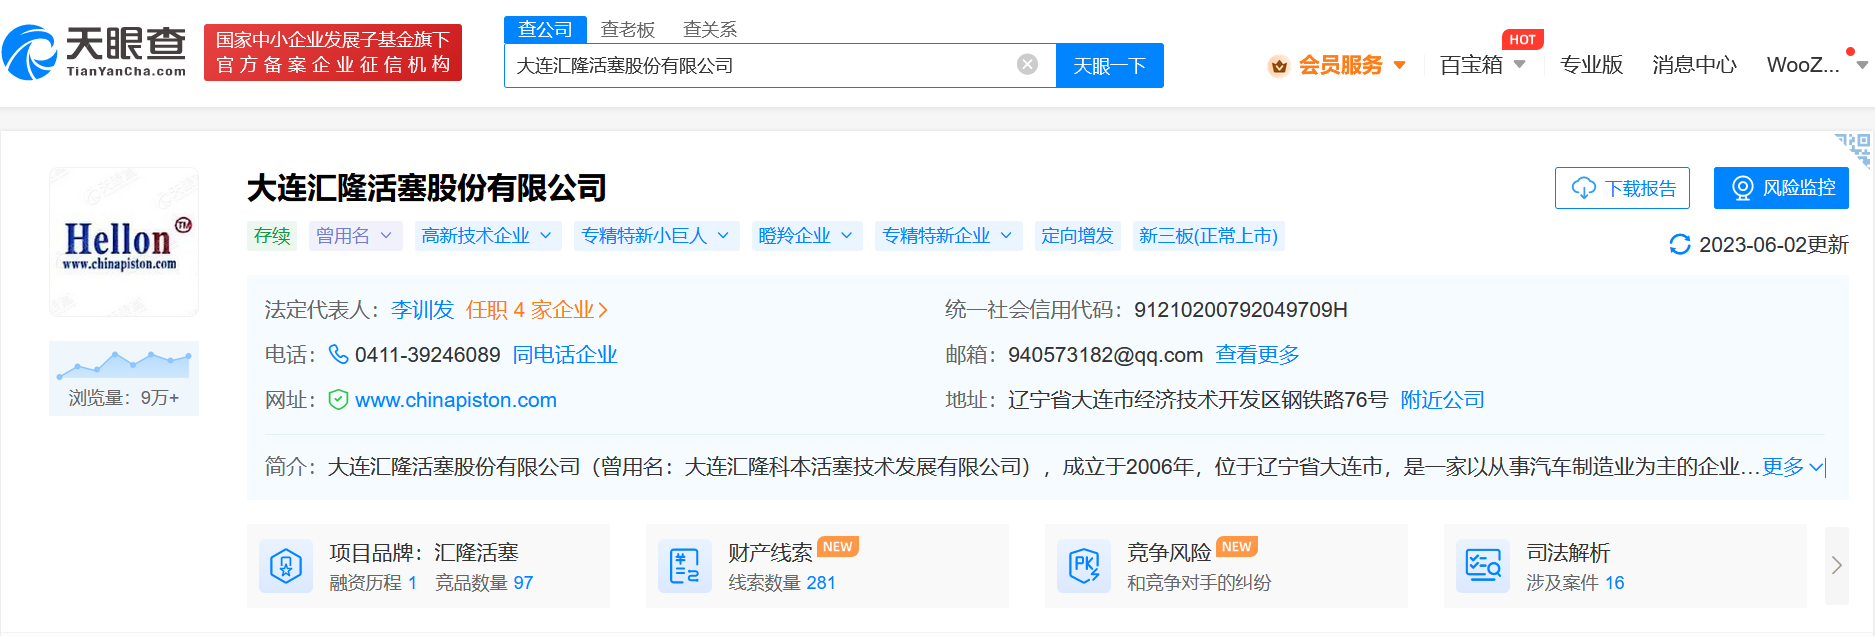Image resolution: width=1875 pixels, height=636 pixels.
Task: Click the PK competition risk icon
Action: tap(1084, 566)
